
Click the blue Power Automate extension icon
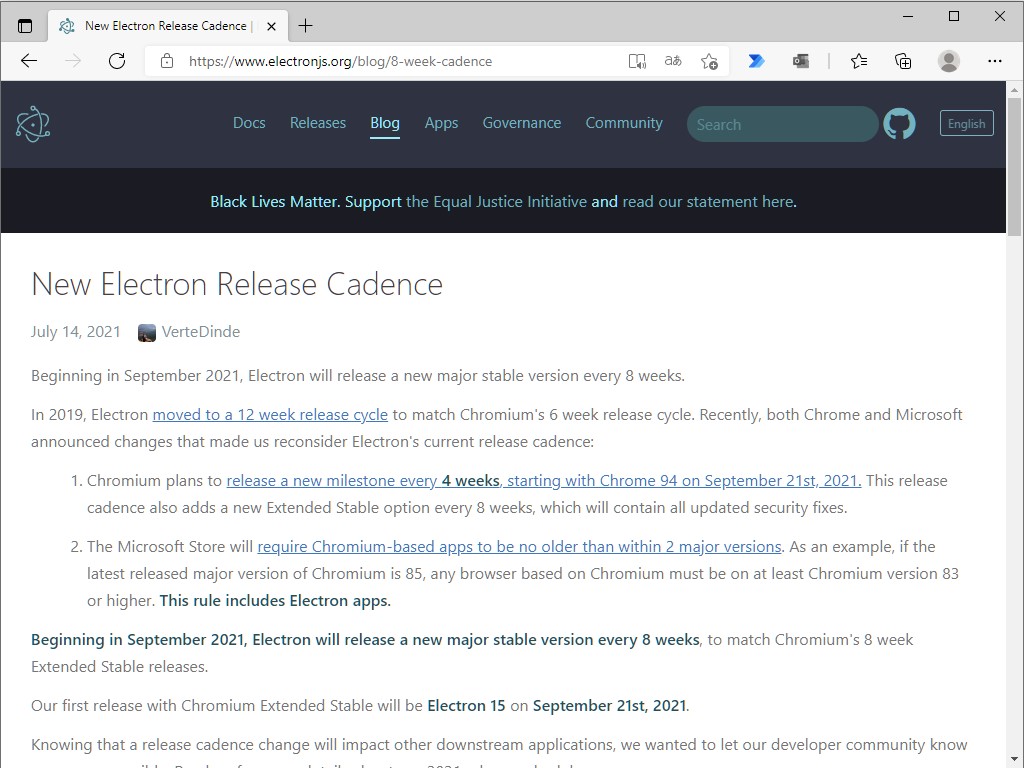coord(756,61)
